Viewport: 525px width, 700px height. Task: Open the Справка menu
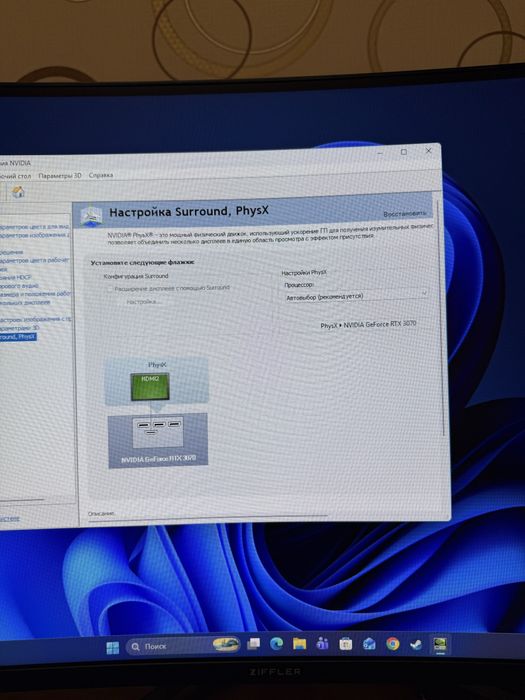pos(101,175)
